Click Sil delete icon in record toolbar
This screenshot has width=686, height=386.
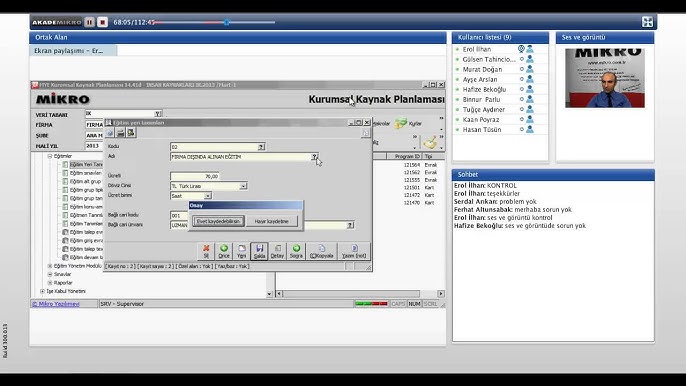point(206,251)
